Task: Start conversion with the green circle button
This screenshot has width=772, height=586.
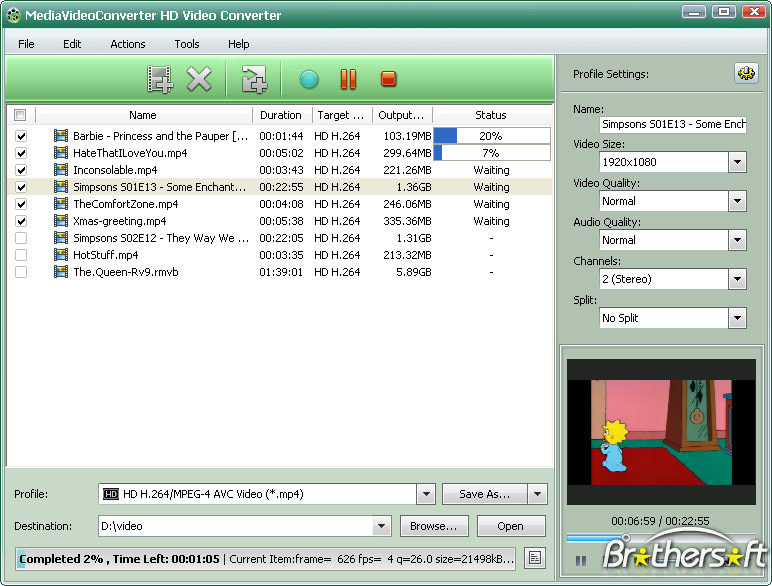Action: pos(308,79)
